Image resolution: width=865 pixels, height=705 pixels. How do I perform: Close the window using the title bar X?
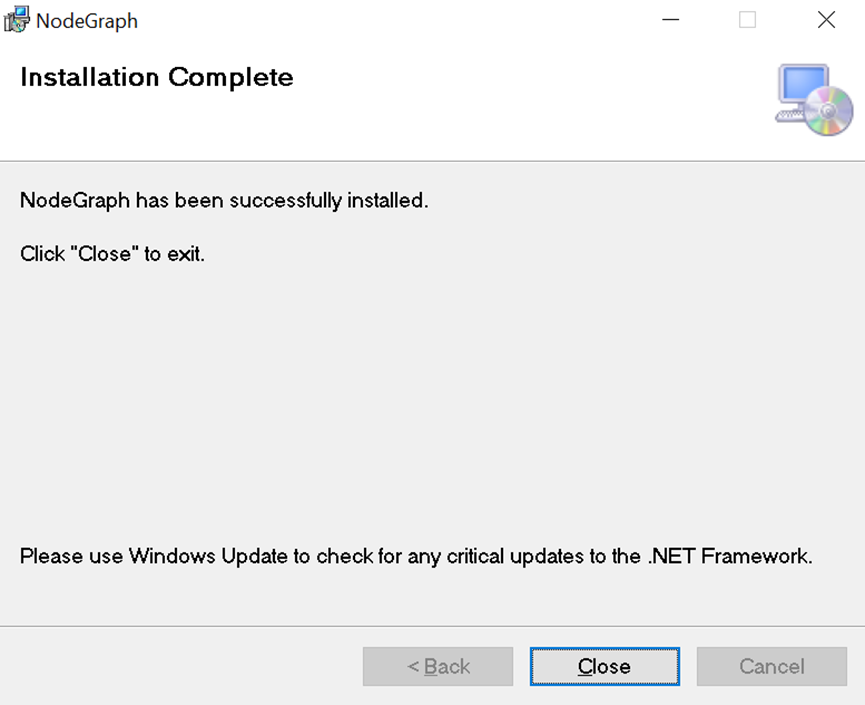click(x=826, y=20)
